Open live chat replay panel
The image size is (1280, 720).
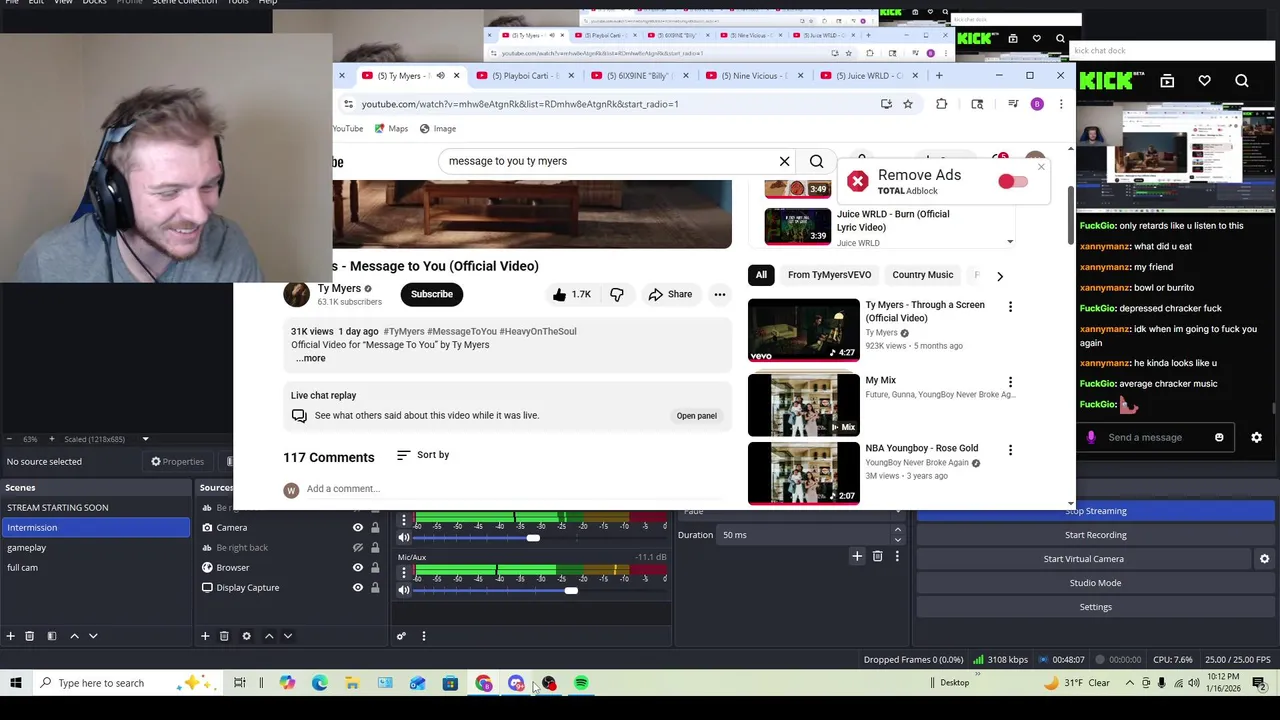[696, 416]
